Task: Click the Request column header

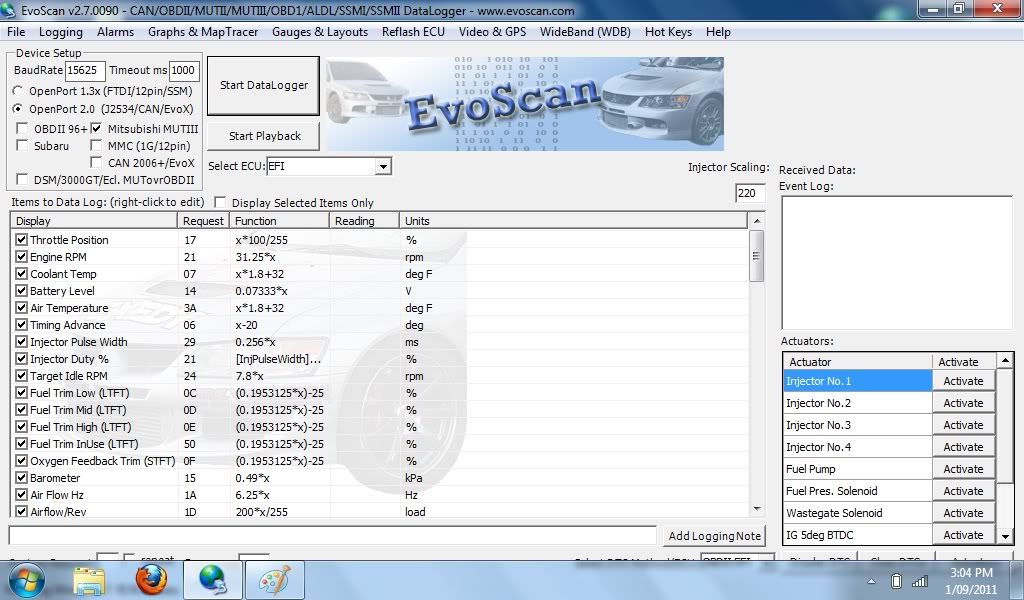Action: [203, 221]
